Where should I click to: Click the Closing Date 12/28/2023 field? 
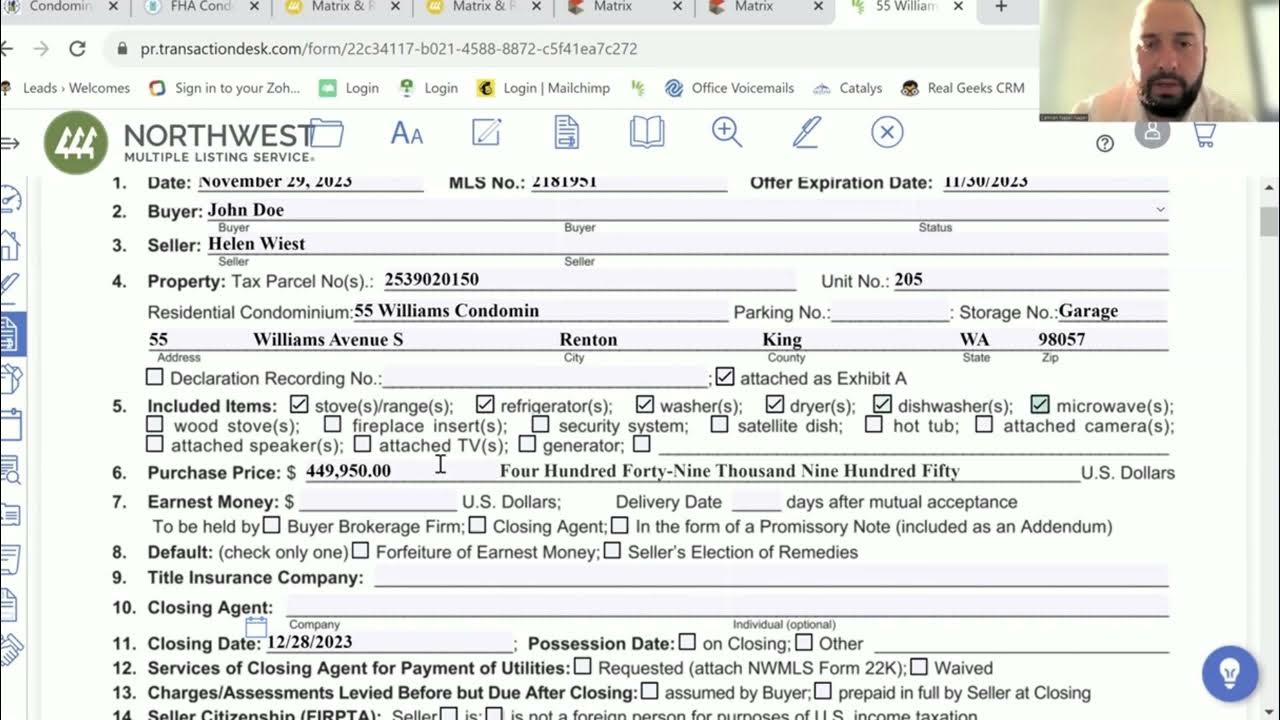click(390, 642)
